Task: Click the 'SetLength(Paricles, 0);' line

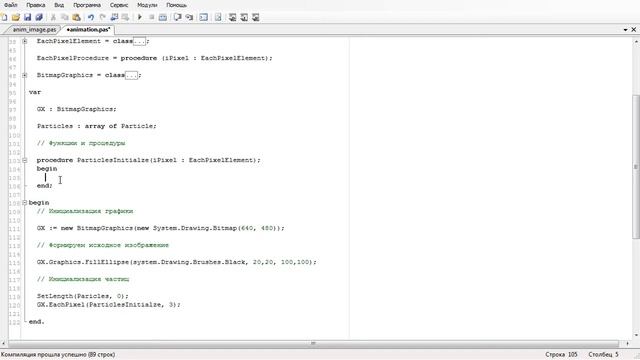Action: (82, 296)
